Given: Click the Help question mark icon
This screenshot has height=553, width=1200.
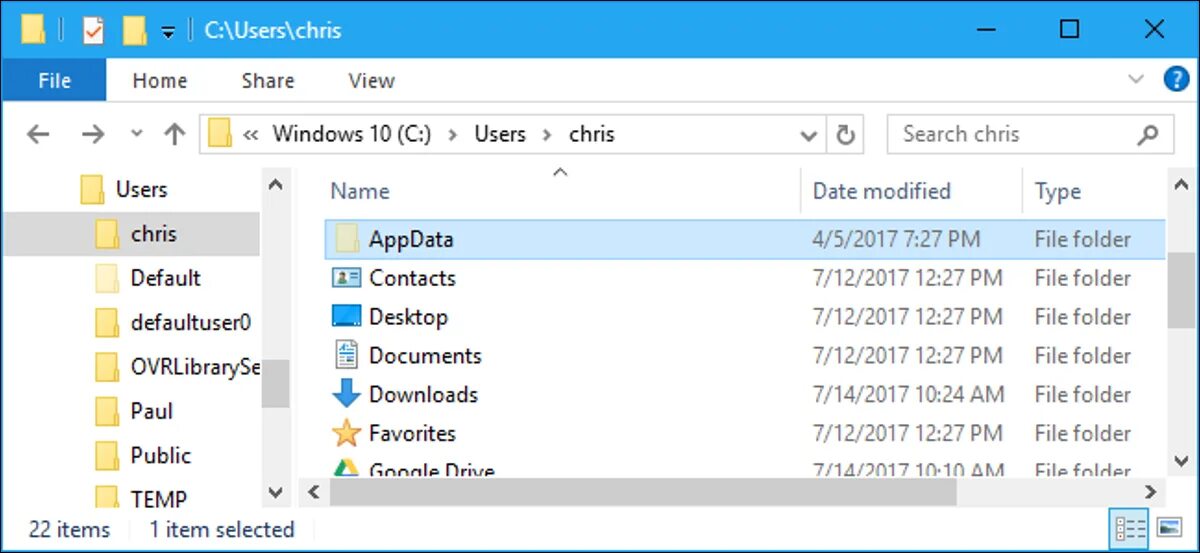Looking at the screenshot, I should coord(1176,80).
